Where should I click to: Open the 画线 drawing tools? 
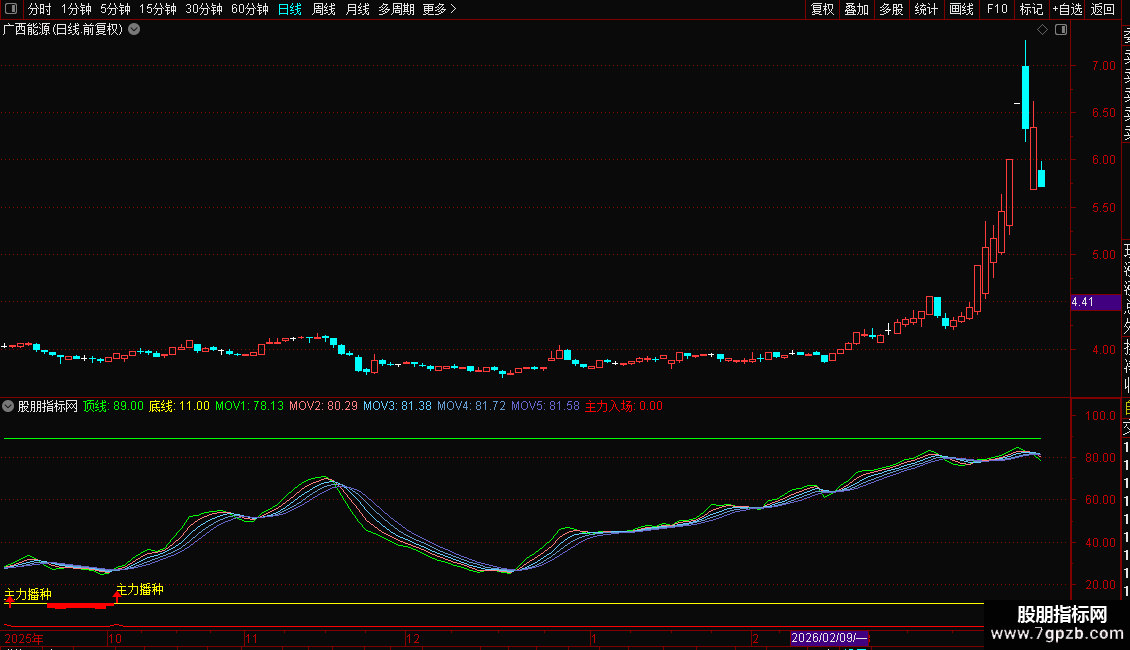[x=961, y=9]
